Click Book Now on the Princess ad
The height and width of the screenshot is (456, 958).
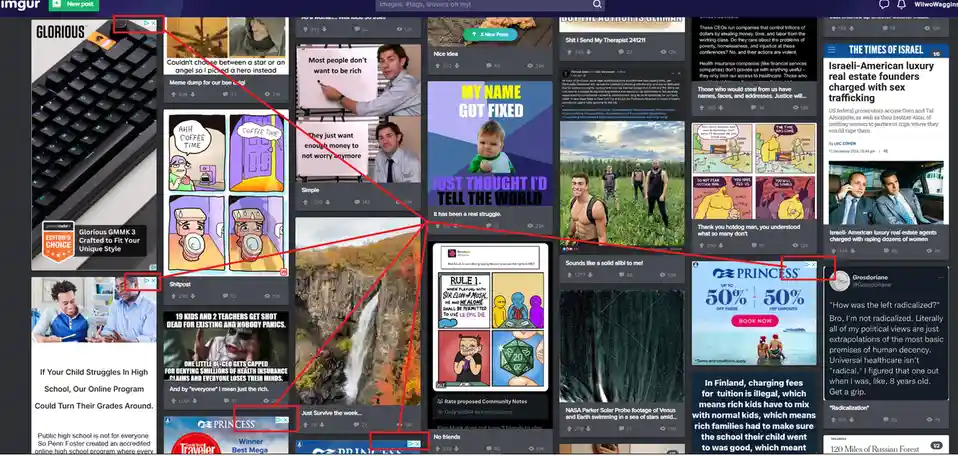click(754, 320)
